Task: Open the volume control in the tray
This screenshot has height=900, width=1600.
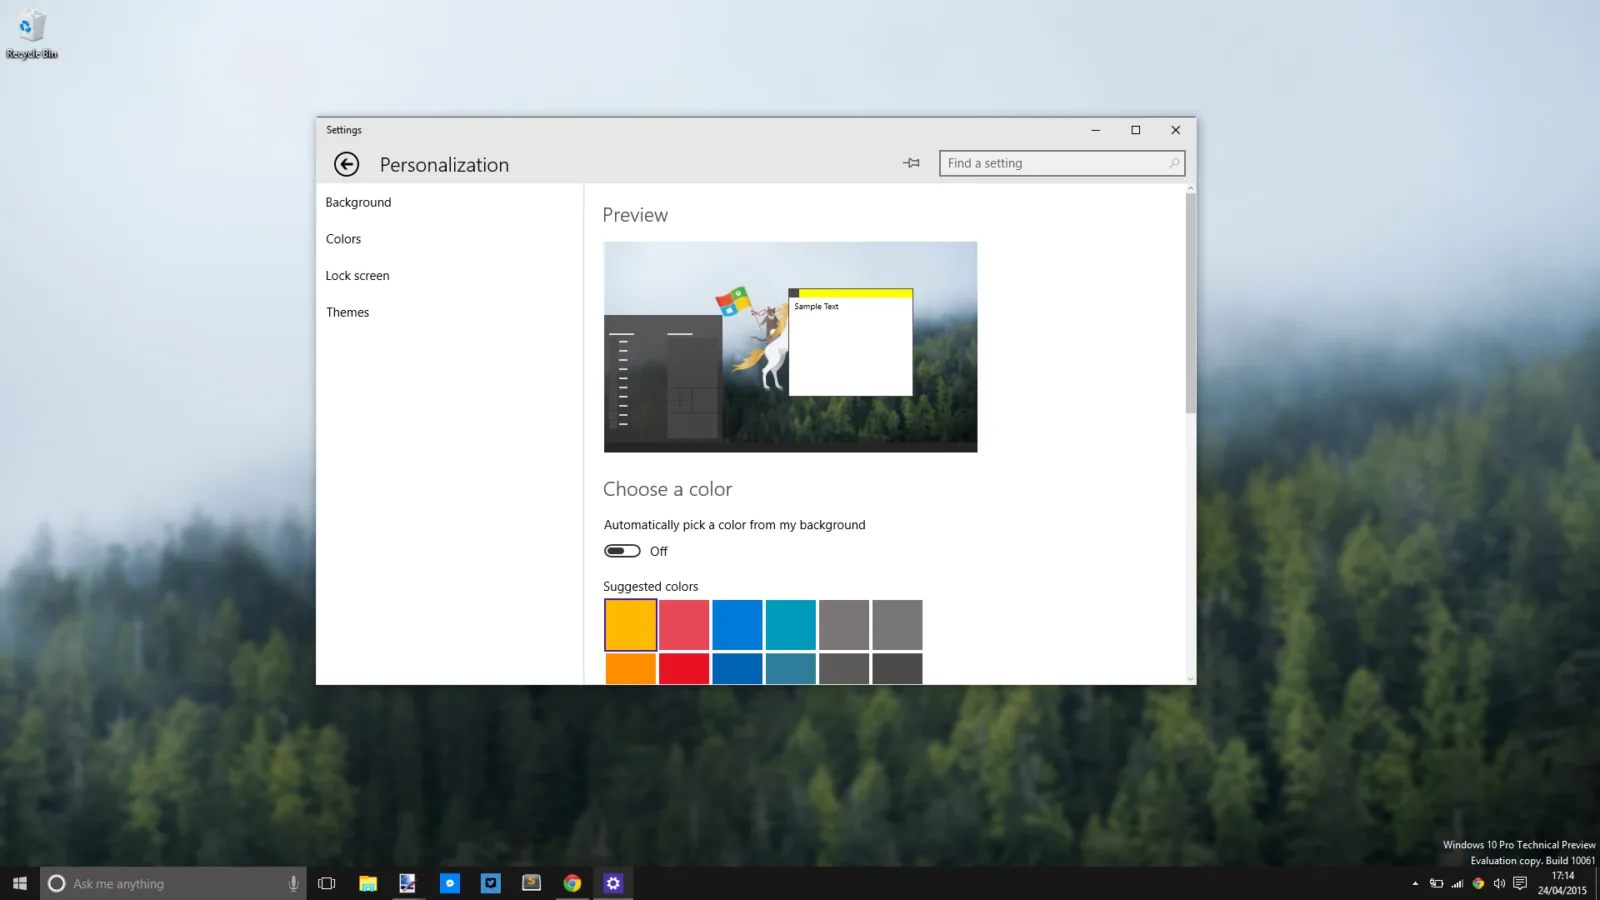Action: (x=1499, y=883)
